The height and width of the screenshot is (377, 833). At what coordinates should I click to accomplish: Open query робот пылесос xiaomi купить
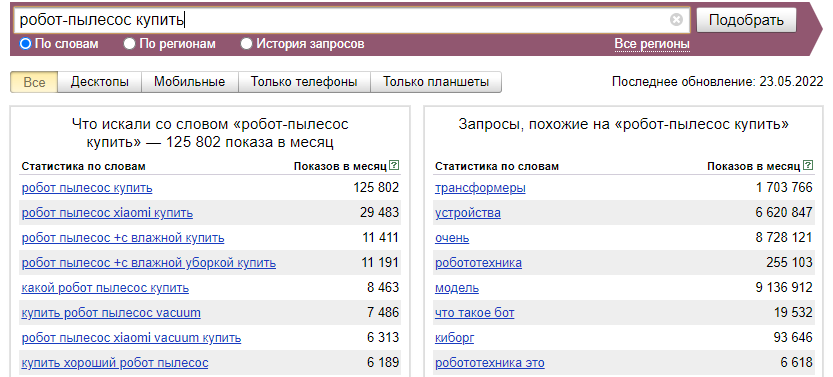click(x=107, y=213)
